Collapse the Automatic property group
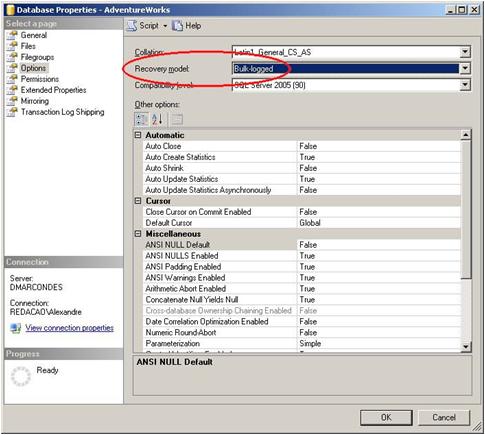 (x=138, y=135)
